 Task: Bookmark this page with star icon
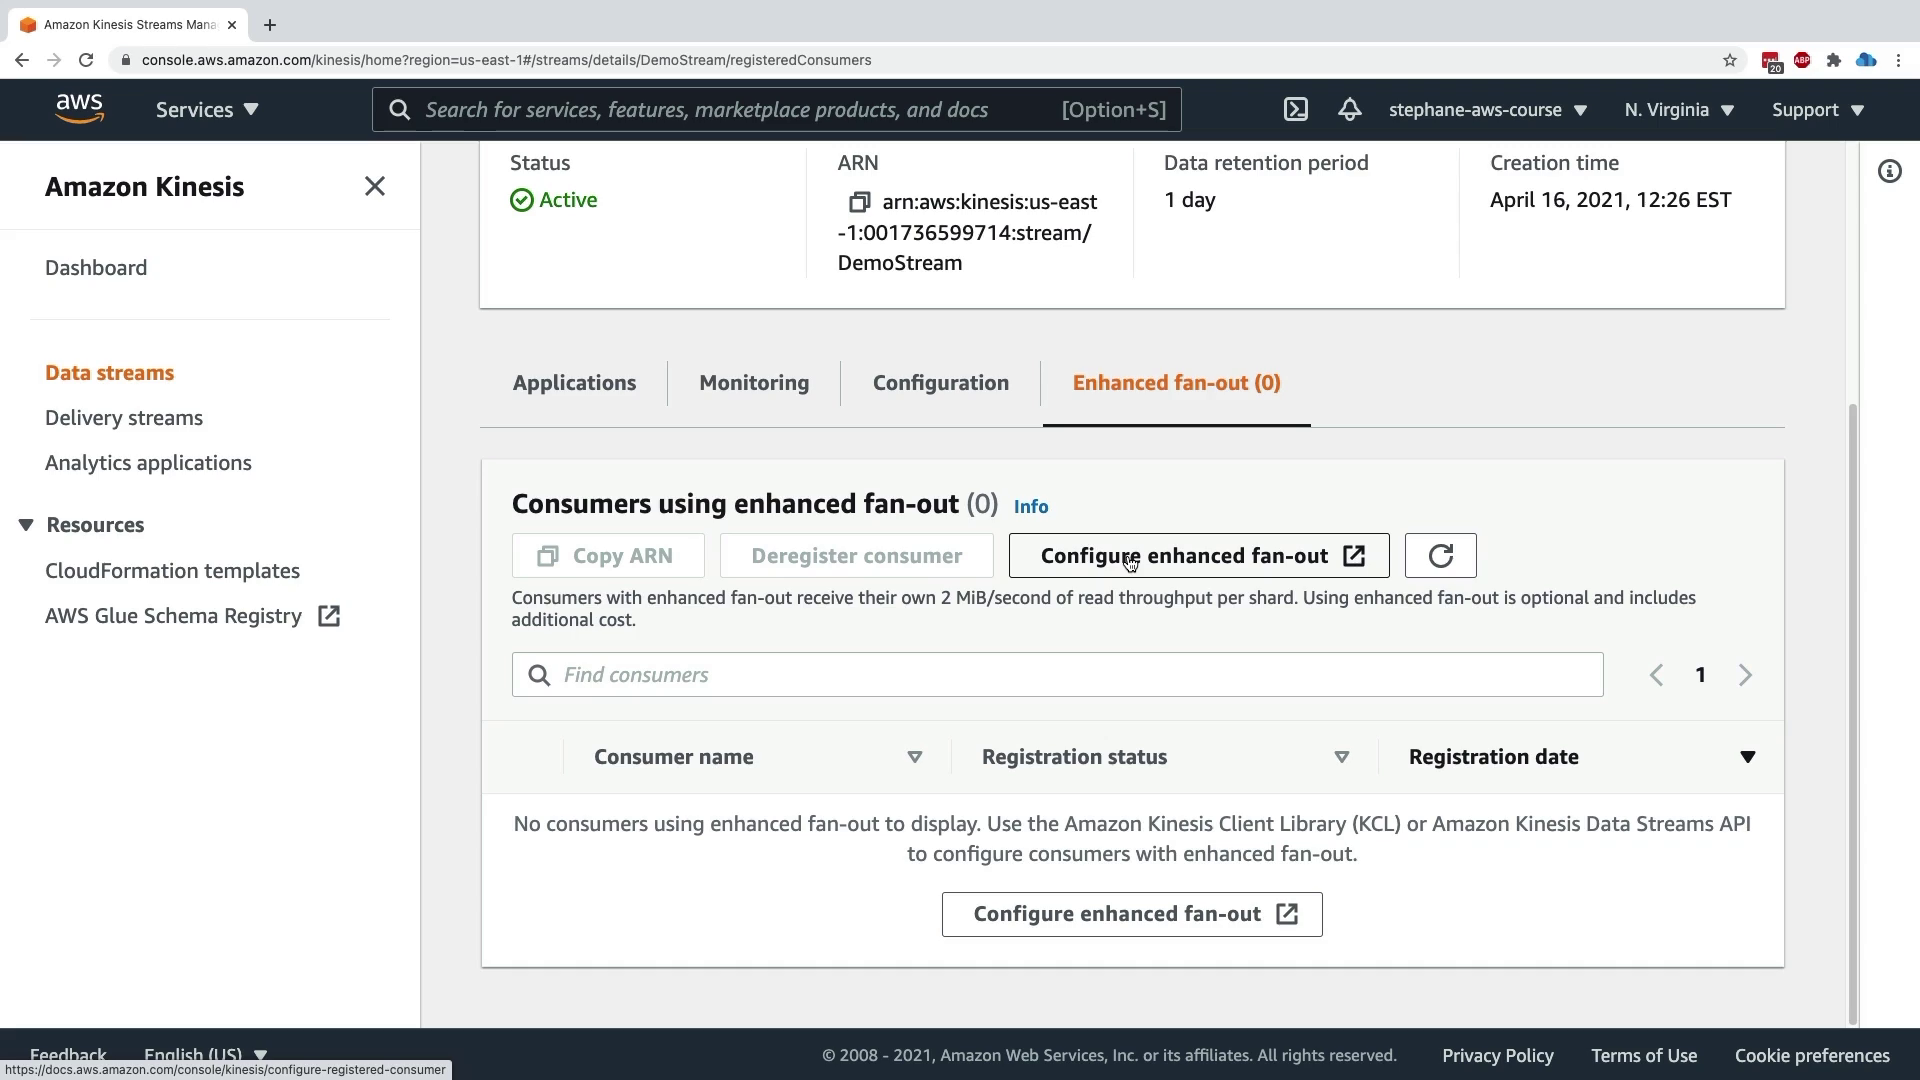(x=1730, y=60)
